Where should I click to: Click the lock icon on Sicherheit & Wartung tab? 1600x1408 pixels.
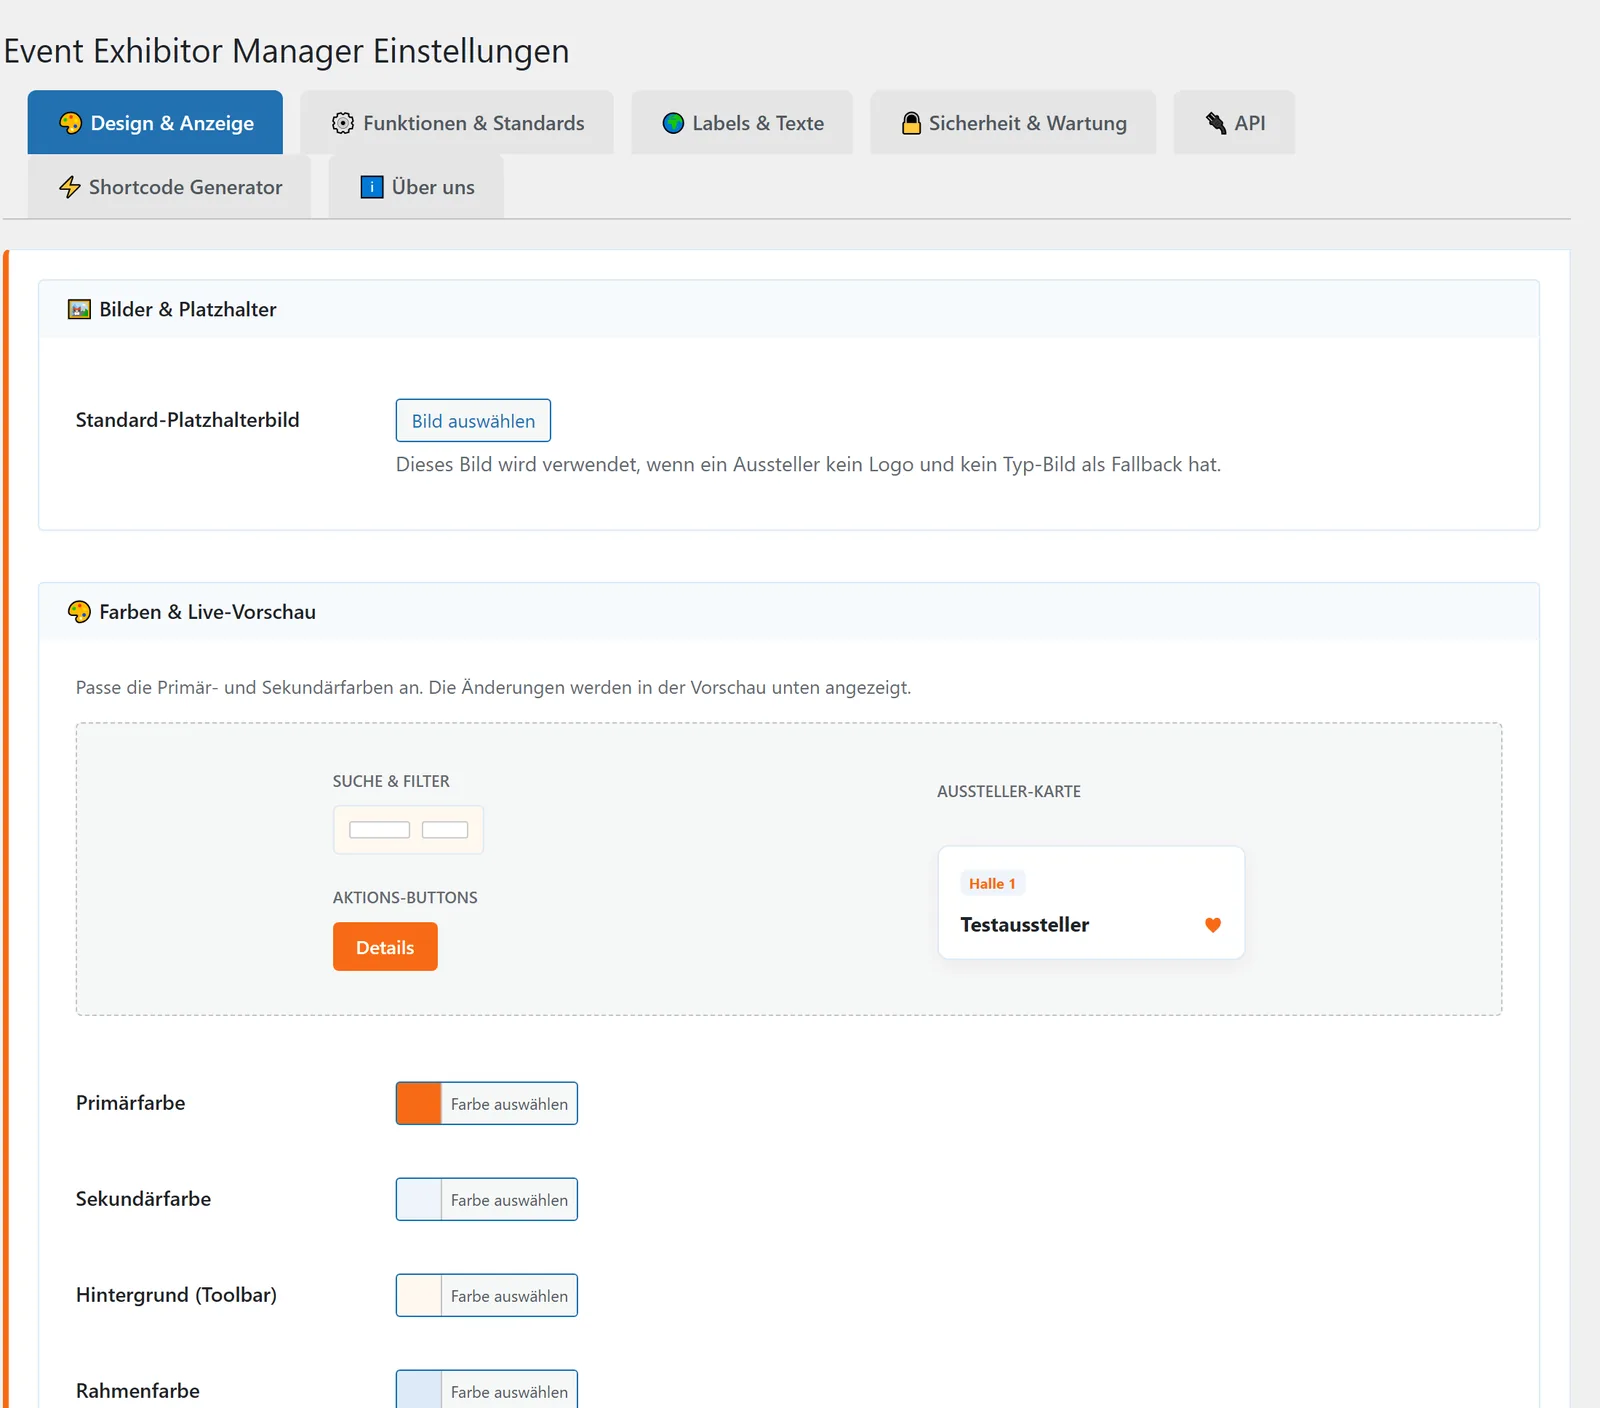pyautogui.click(x=911, y=123)
